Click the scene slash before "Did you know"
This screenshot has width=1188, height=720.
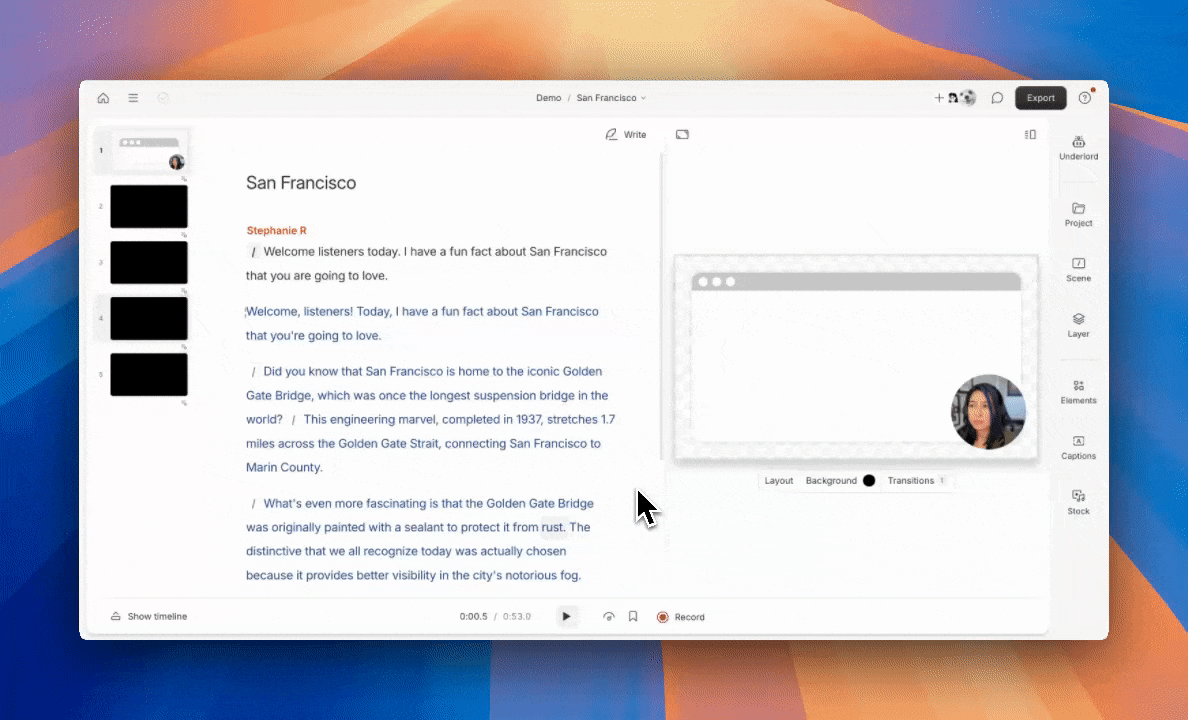(253, 371)
